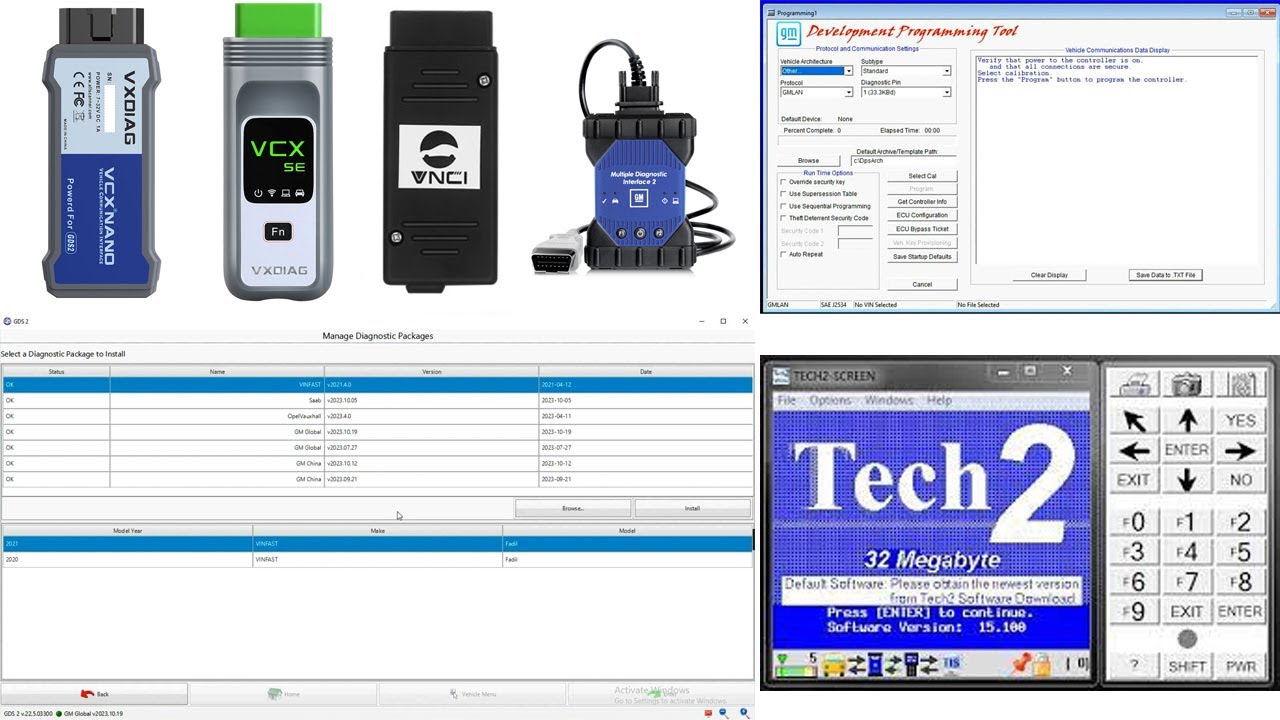Click the zoom in magnifier in the GDS 2 status bar
The height and width of the screenshot is (720, 1280).
(744, 713)
